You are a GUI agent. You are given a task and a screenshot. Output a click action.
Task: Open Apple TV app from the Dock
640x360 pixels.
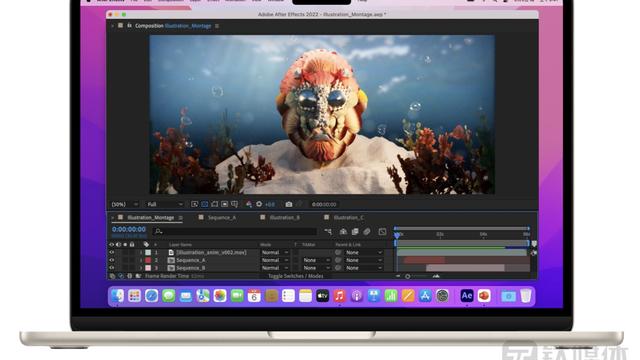tap(322, 296)
